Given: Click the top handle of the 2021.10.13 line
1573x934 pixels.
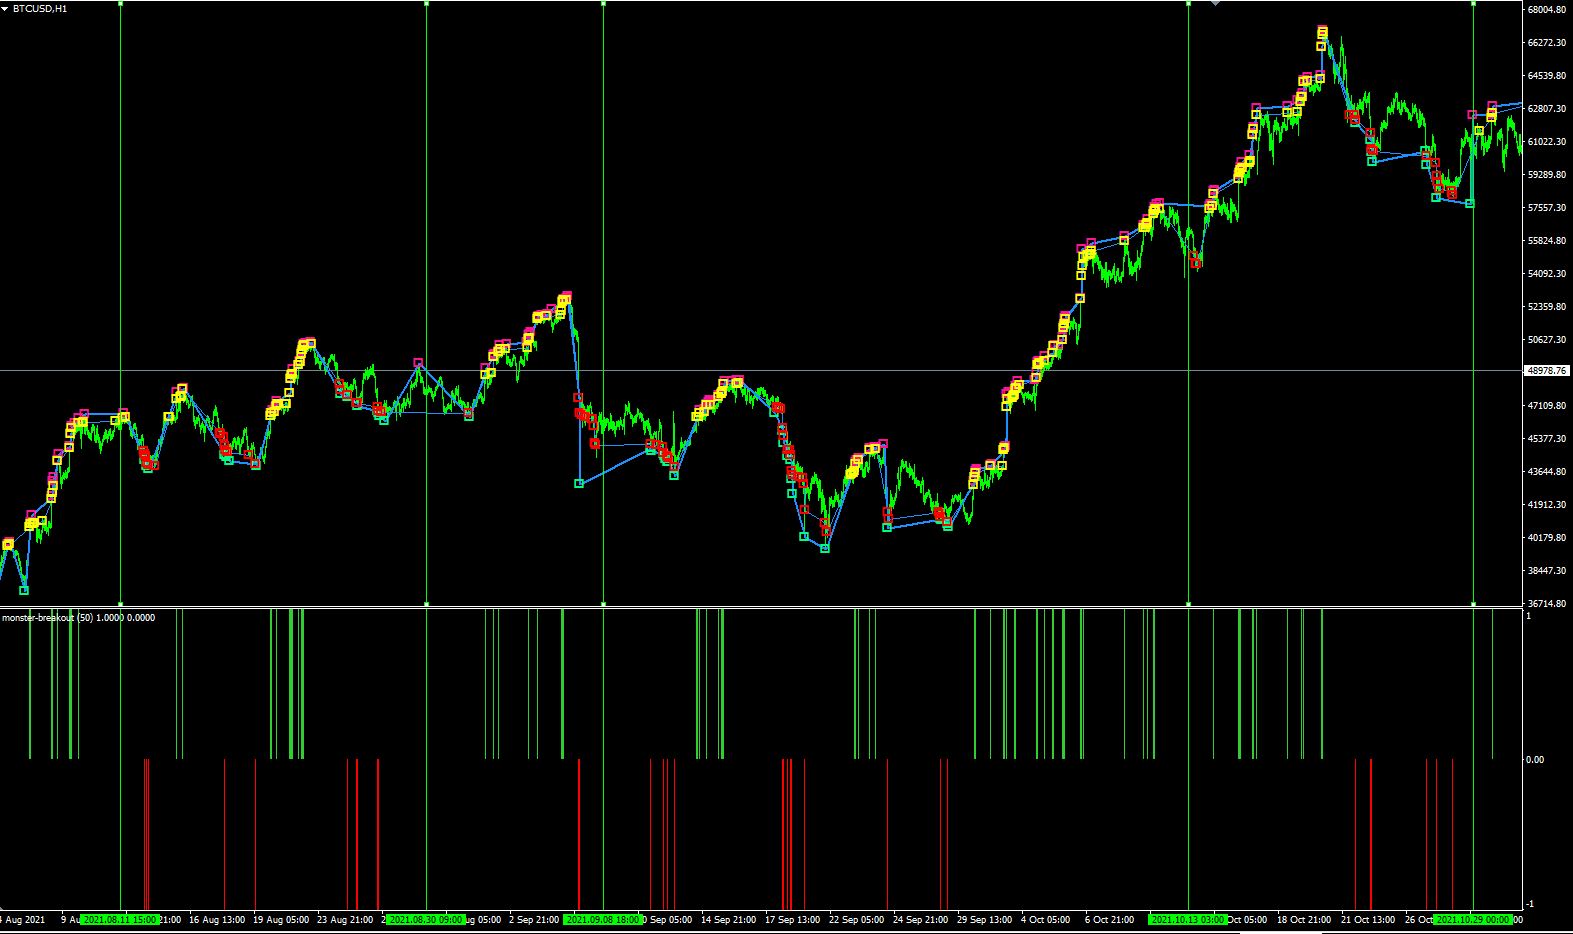Looking at the screenshot, I should [1188, 3].
